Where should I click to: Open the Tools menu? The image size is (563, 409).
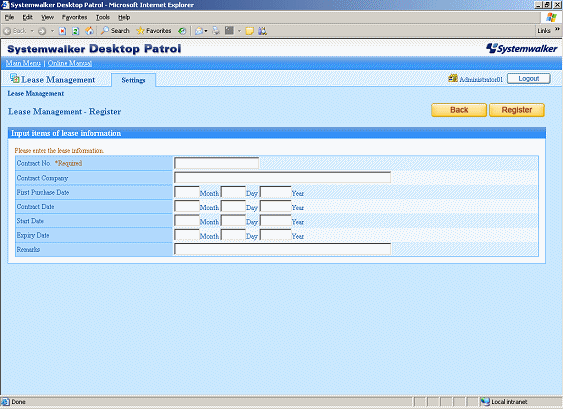tap(103, 17)
